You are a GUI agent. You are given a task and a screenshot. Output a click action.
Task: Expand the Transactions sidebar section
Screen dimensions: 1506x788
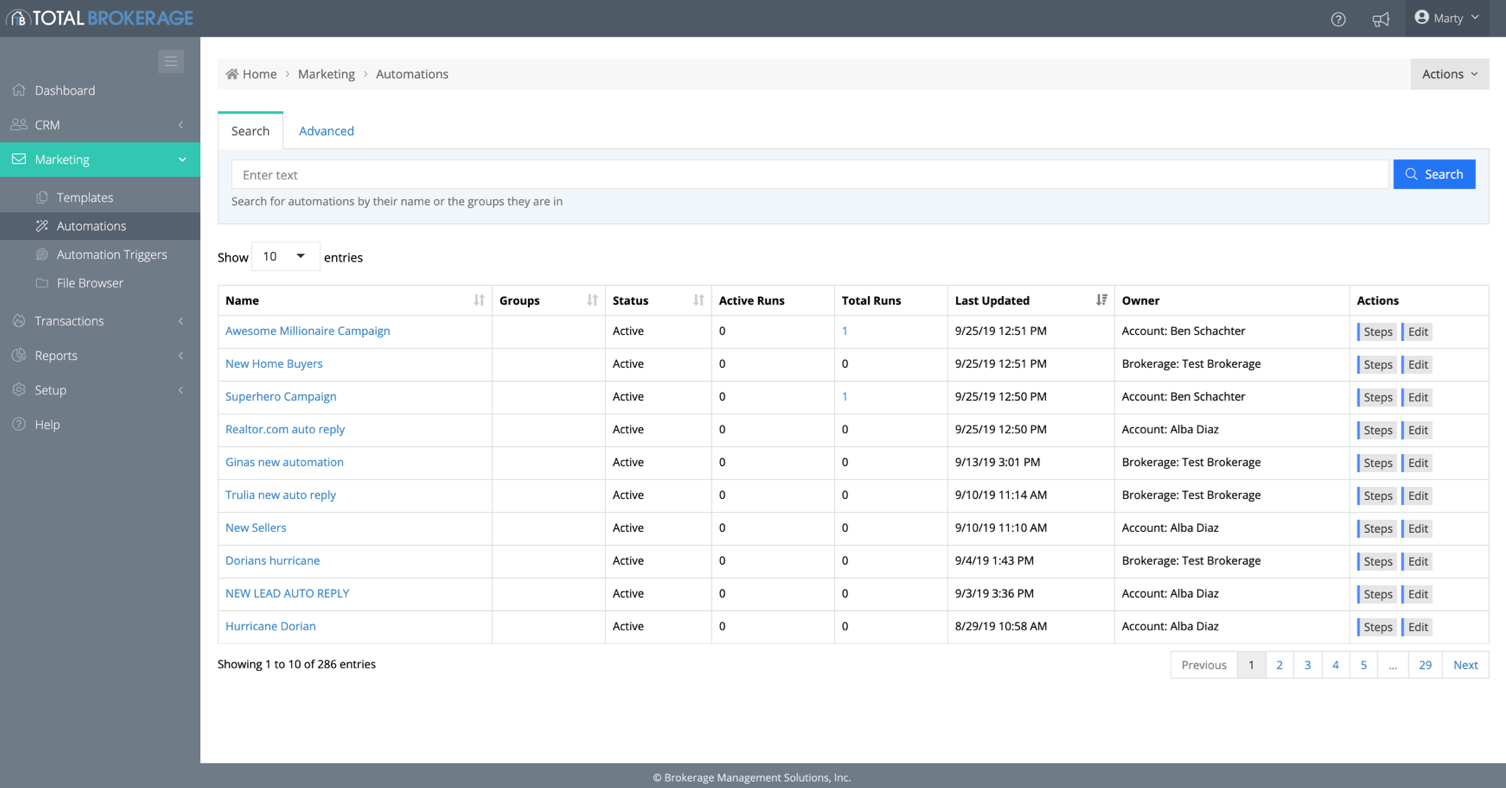pos(100,321)
